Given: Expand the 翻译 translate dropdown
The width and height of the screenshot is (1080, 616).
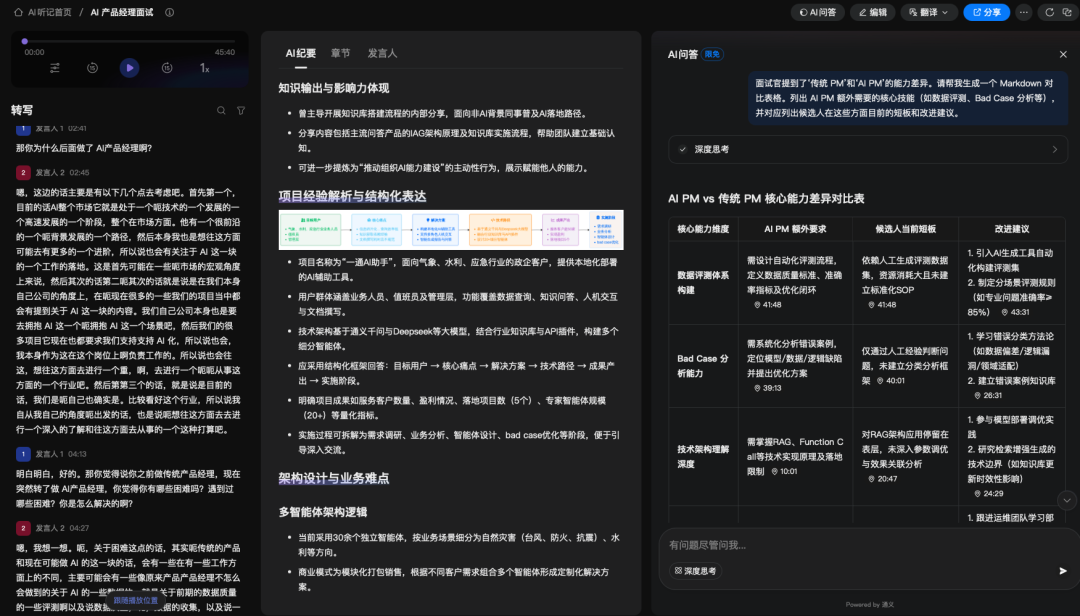Looking at the screenshot, I should tap(928, 12).
